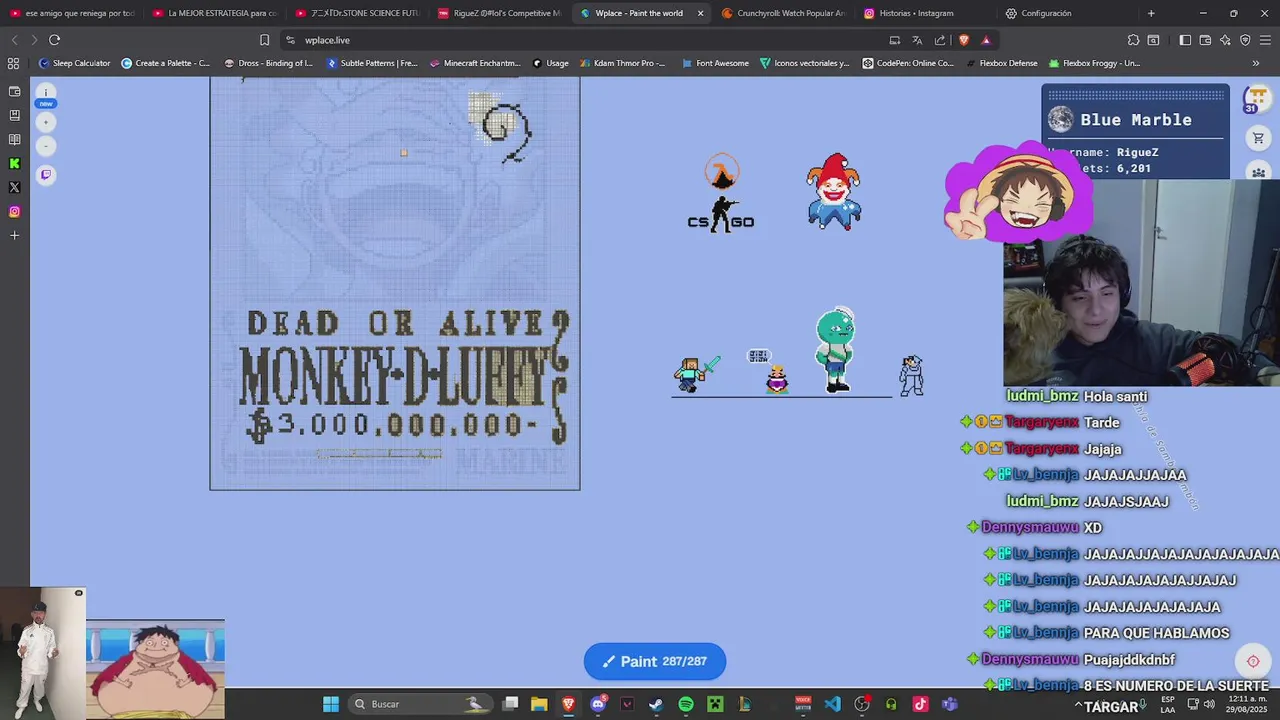The image size is (1280, 720).
Task: Go back in browser history
Action: [14, 40]
